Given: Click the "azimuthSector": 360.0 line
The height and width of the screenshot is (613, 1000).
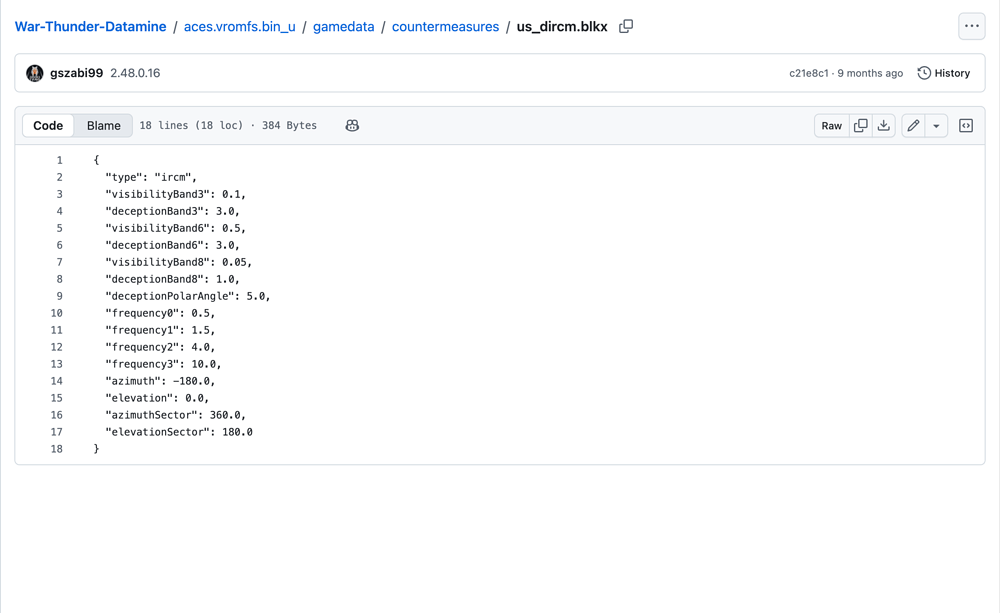Looking at the screenshot, I should [175, 415].
